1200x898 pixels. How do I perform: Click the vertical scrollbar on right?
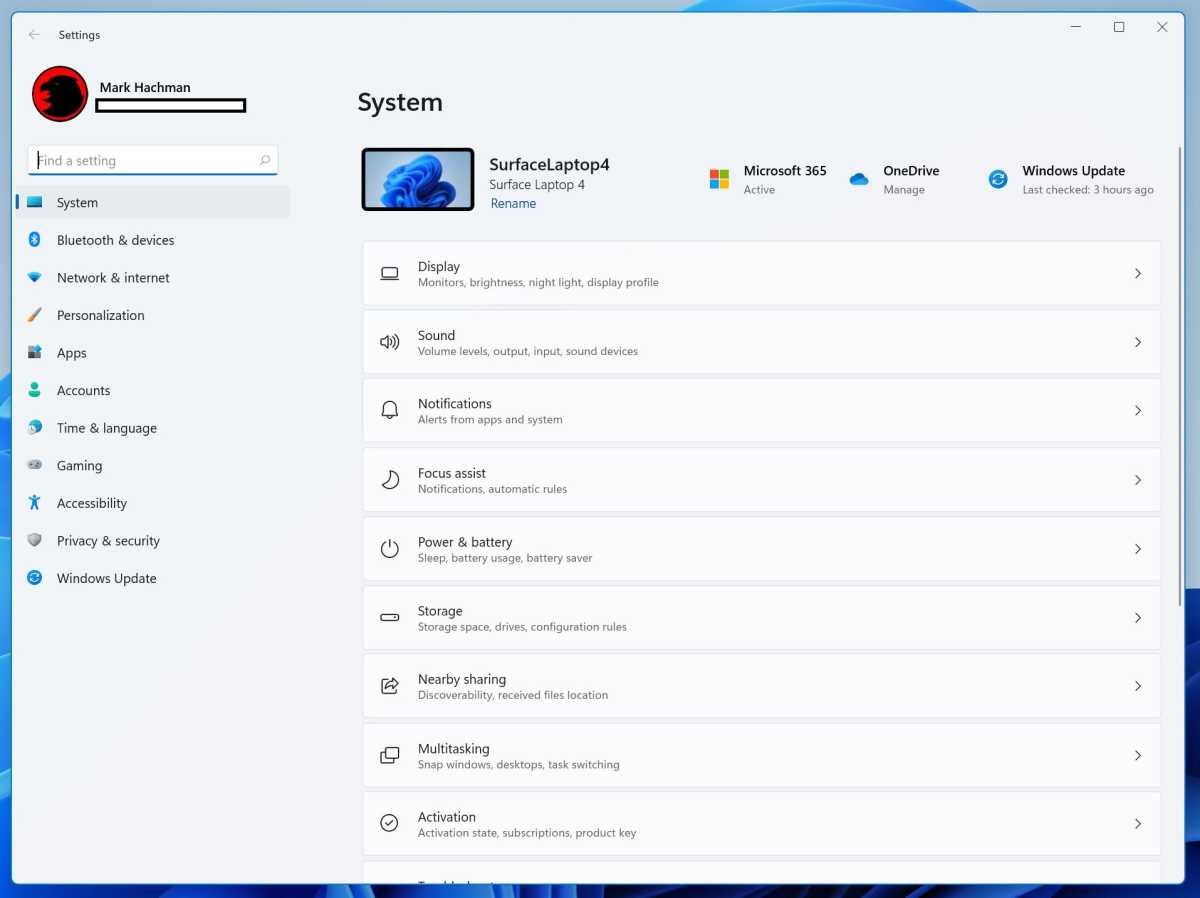click(x=1181, y=376)
